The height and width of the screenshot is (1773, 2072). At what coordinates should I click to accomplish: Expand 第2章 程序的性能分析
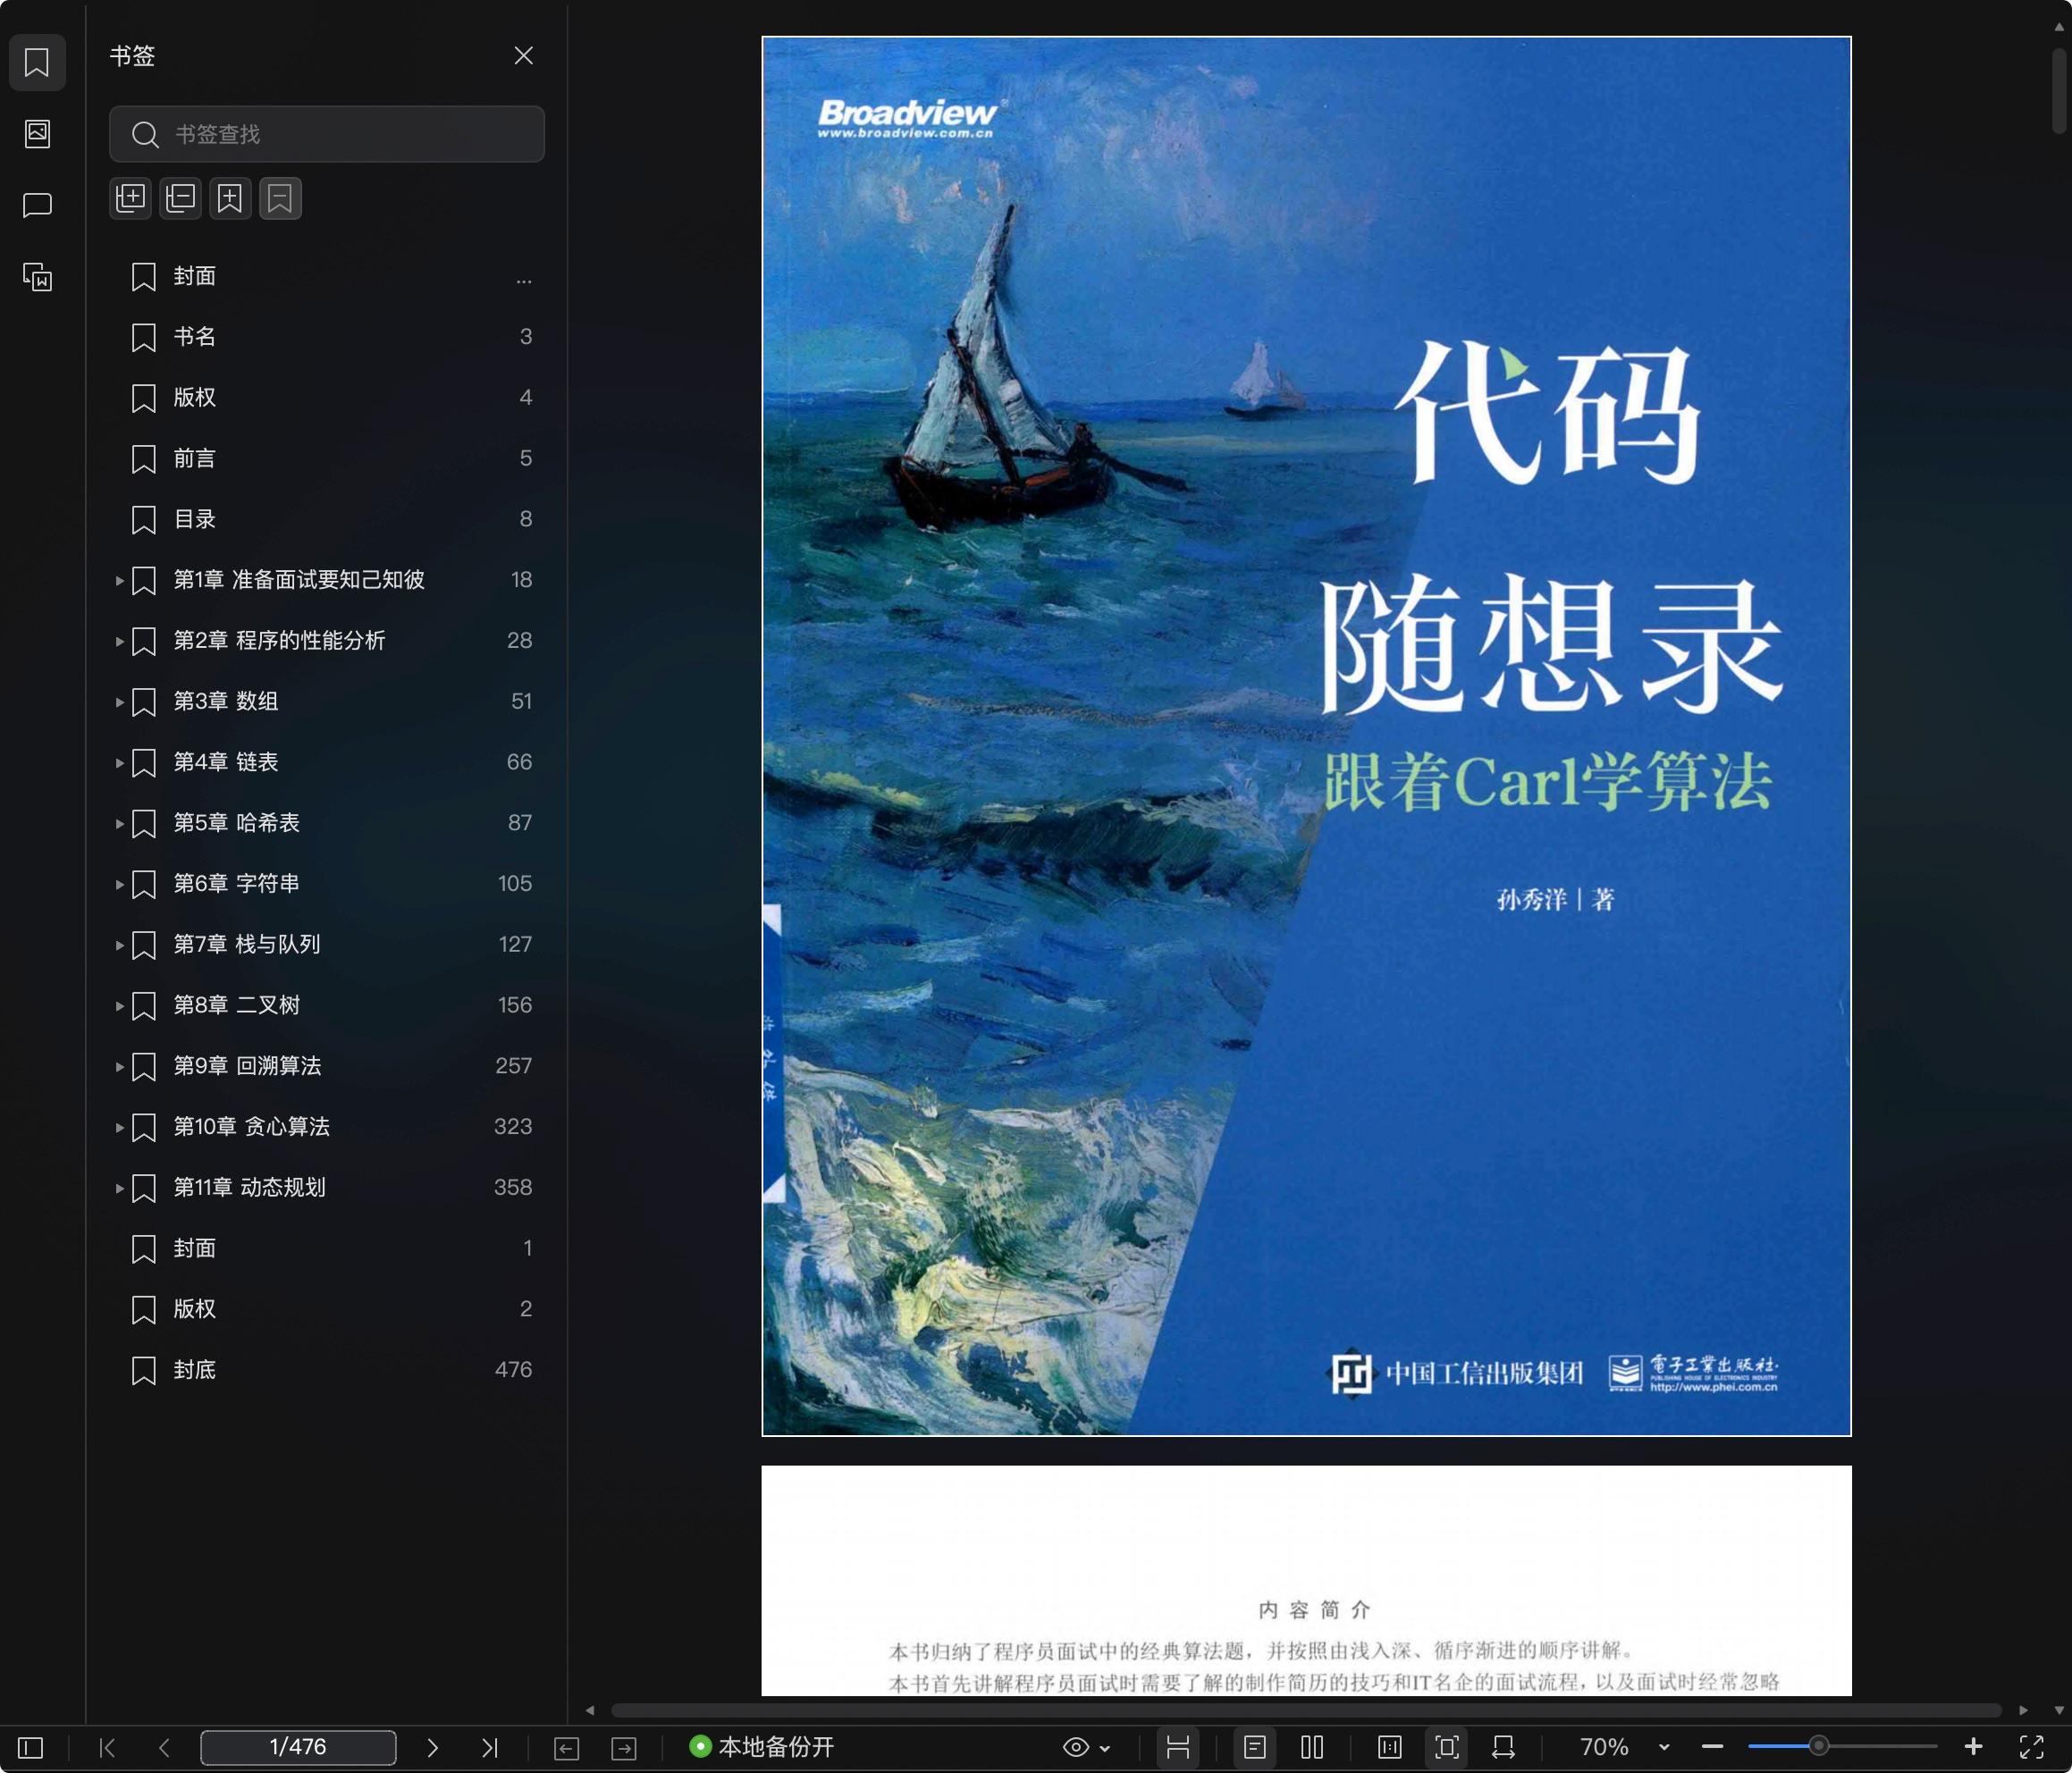click(119, 641)
